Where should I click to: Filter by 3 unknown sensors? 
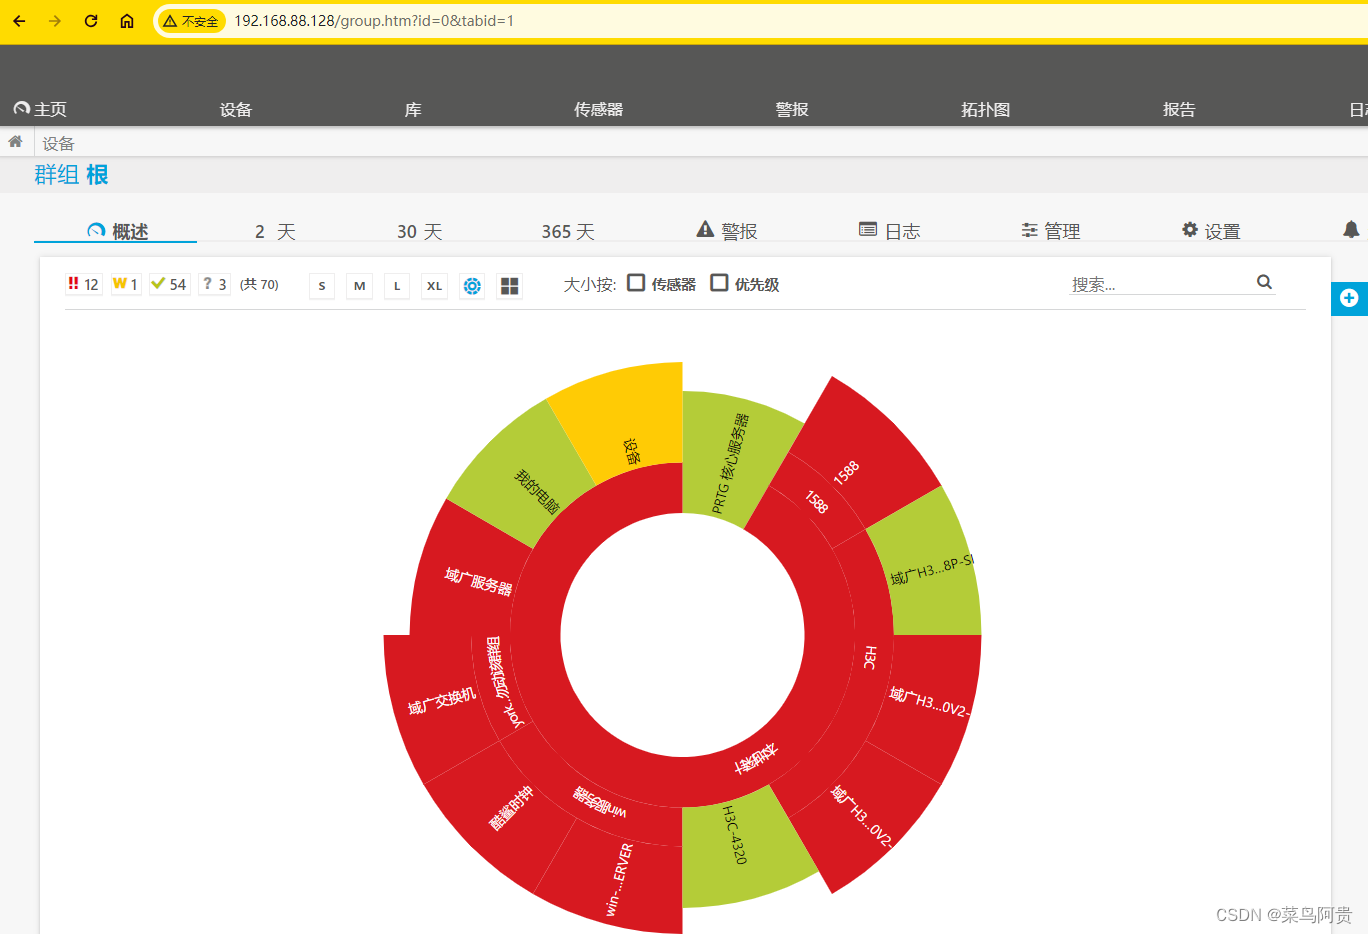click(x=214, y=284)
